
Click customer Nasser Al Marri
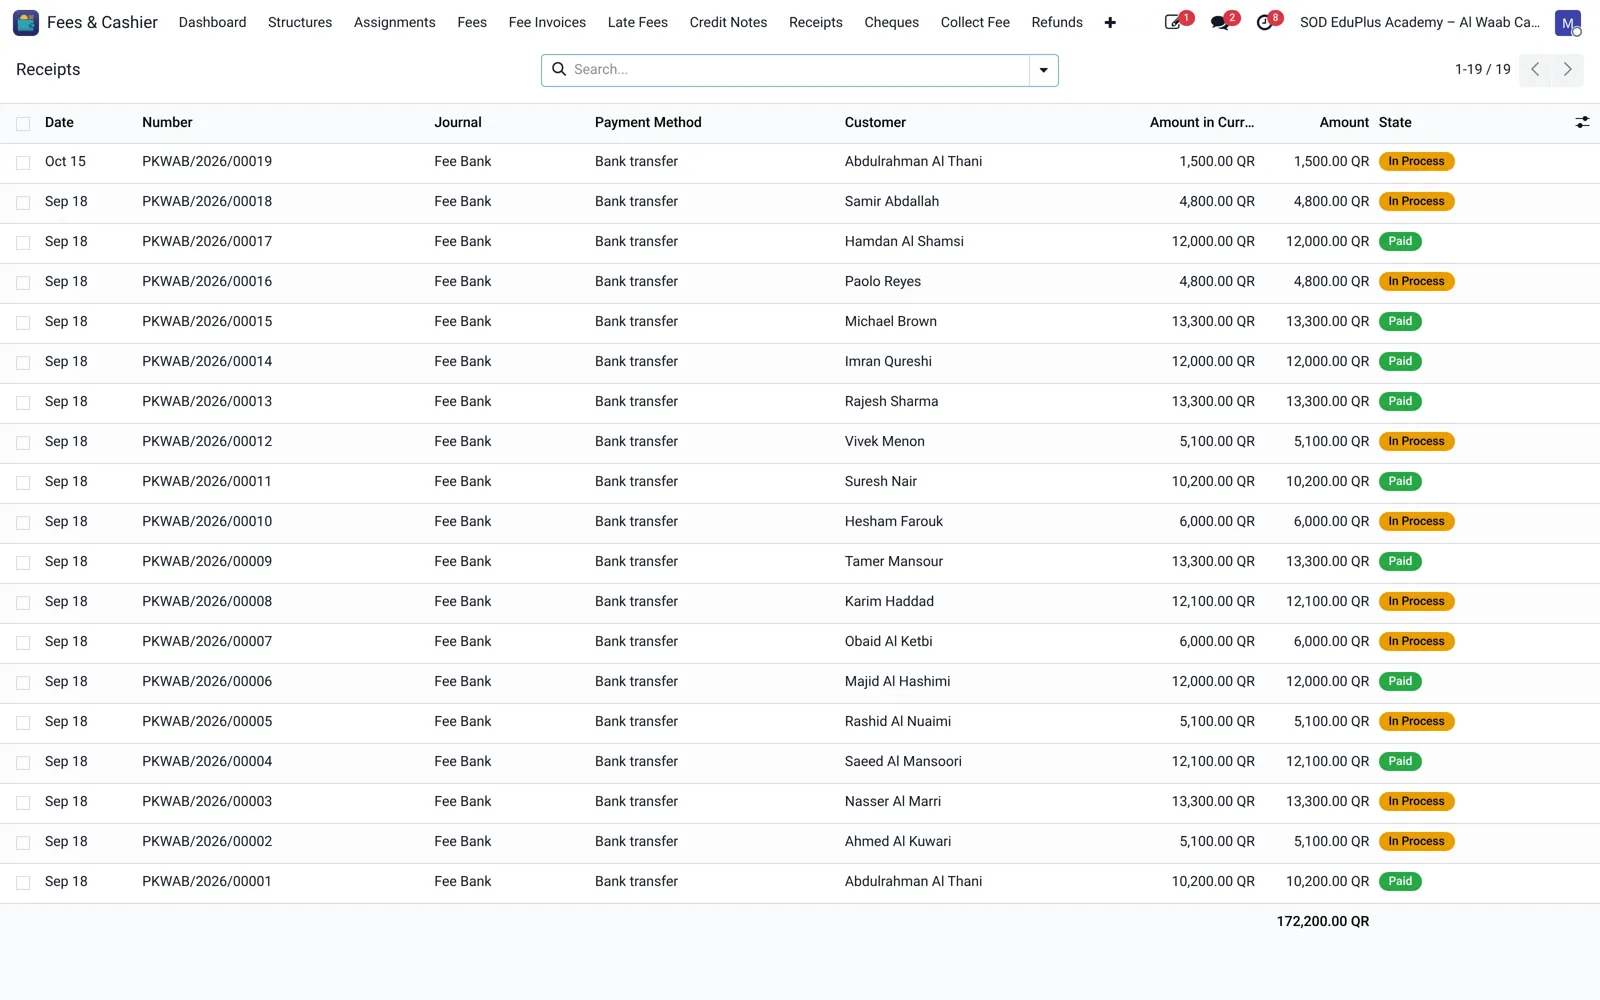[892, 801]
